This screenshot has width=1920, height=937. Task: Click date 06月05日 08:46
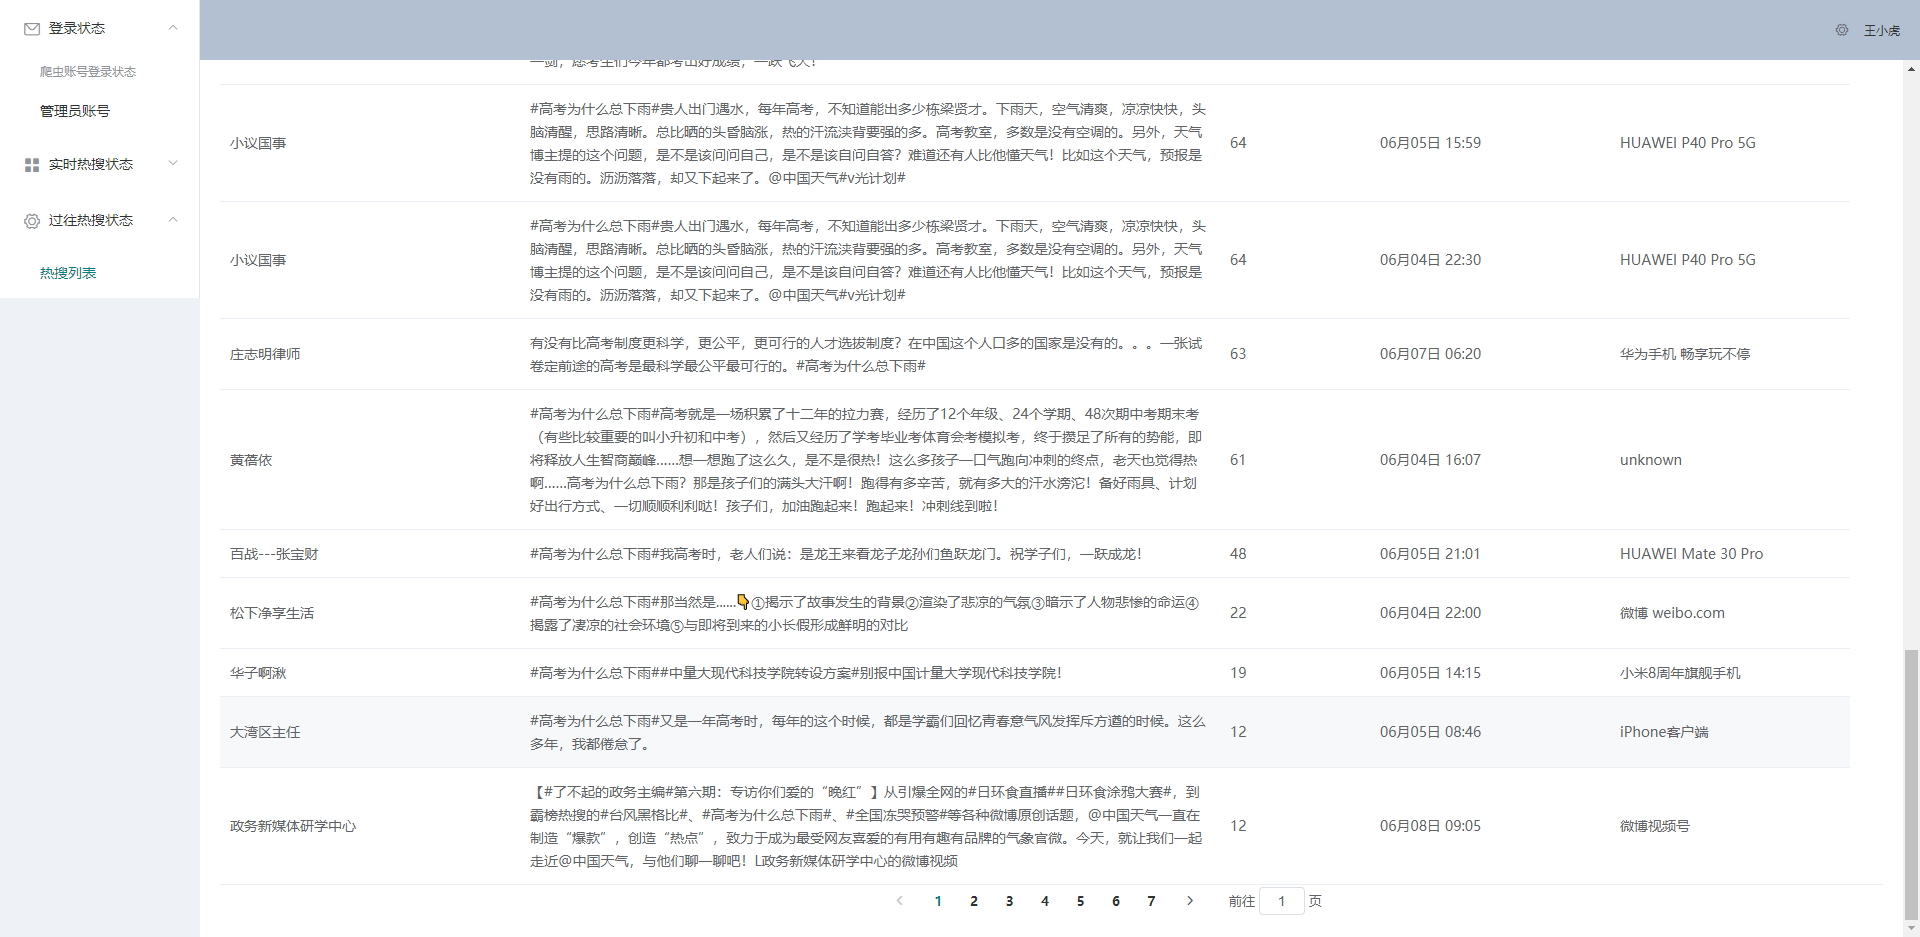click(1430, 732)
